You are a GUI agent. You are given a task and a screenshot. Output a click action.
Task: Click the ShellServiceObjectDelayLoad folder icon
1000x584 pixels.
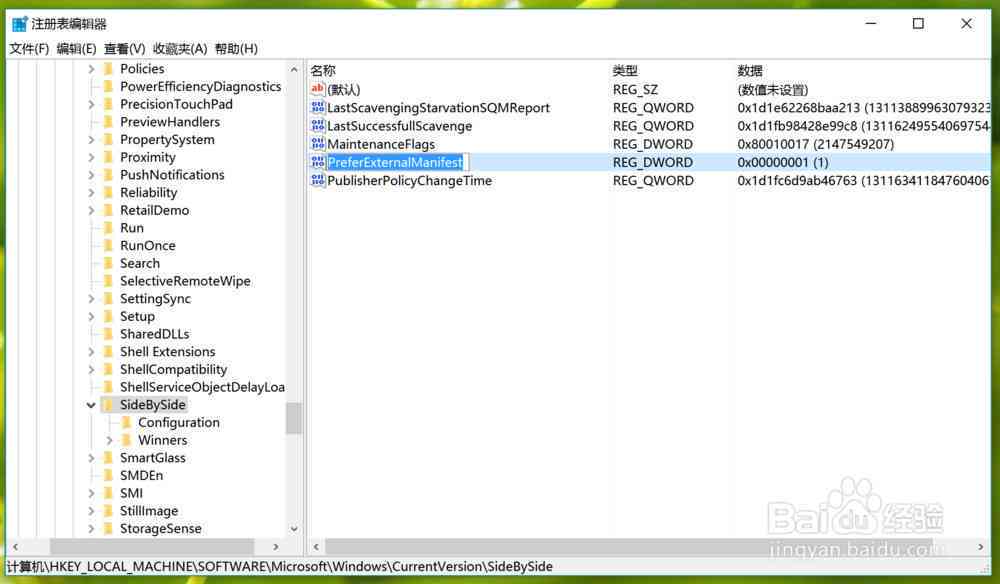click(x=108, y=387)
